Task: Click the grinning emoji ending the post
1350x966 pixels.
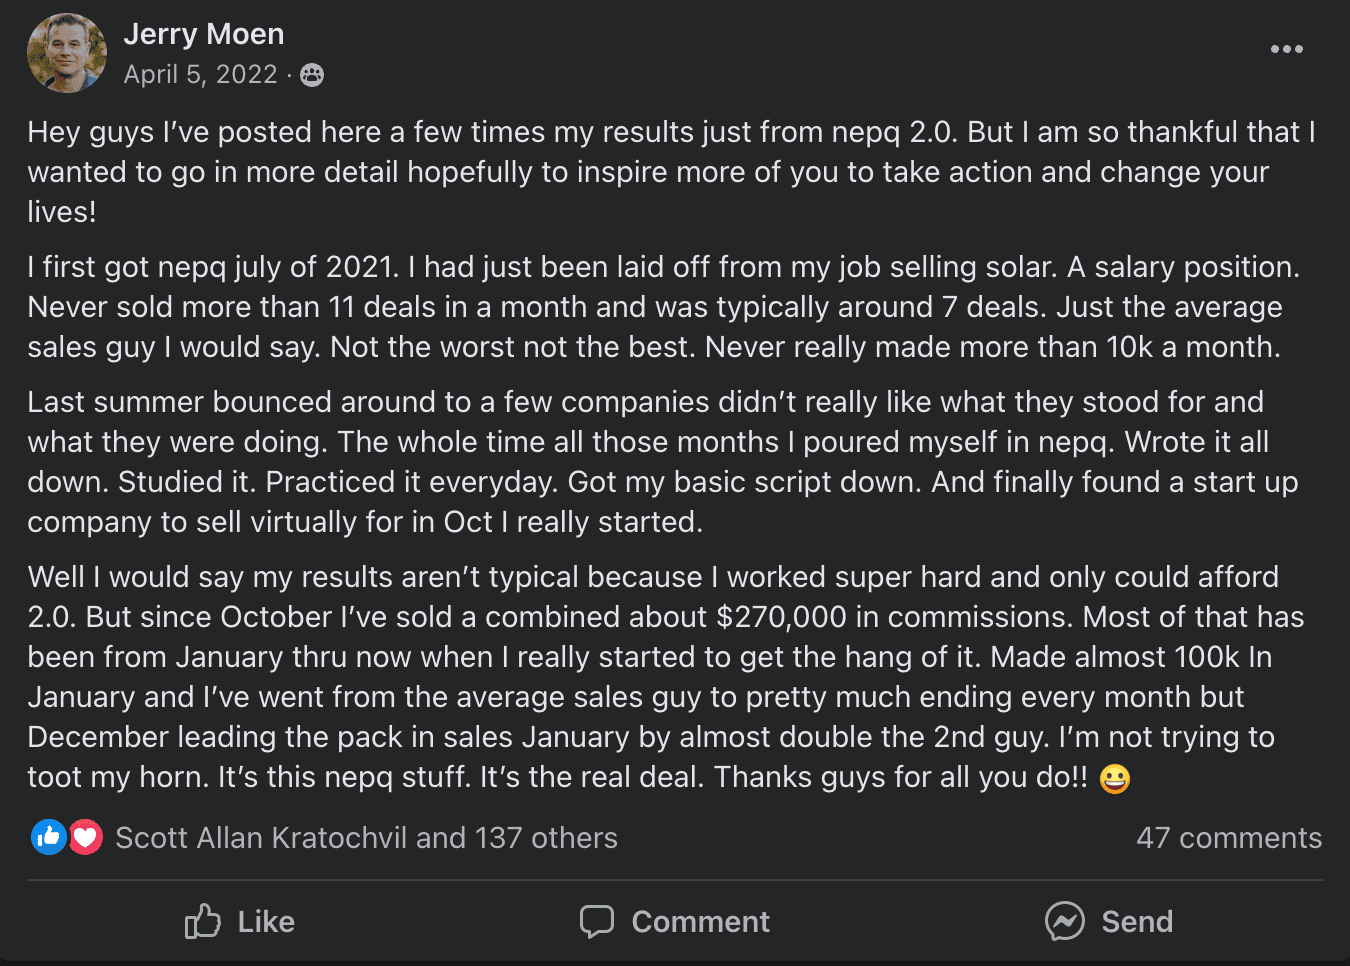Action: (1114, 778)
